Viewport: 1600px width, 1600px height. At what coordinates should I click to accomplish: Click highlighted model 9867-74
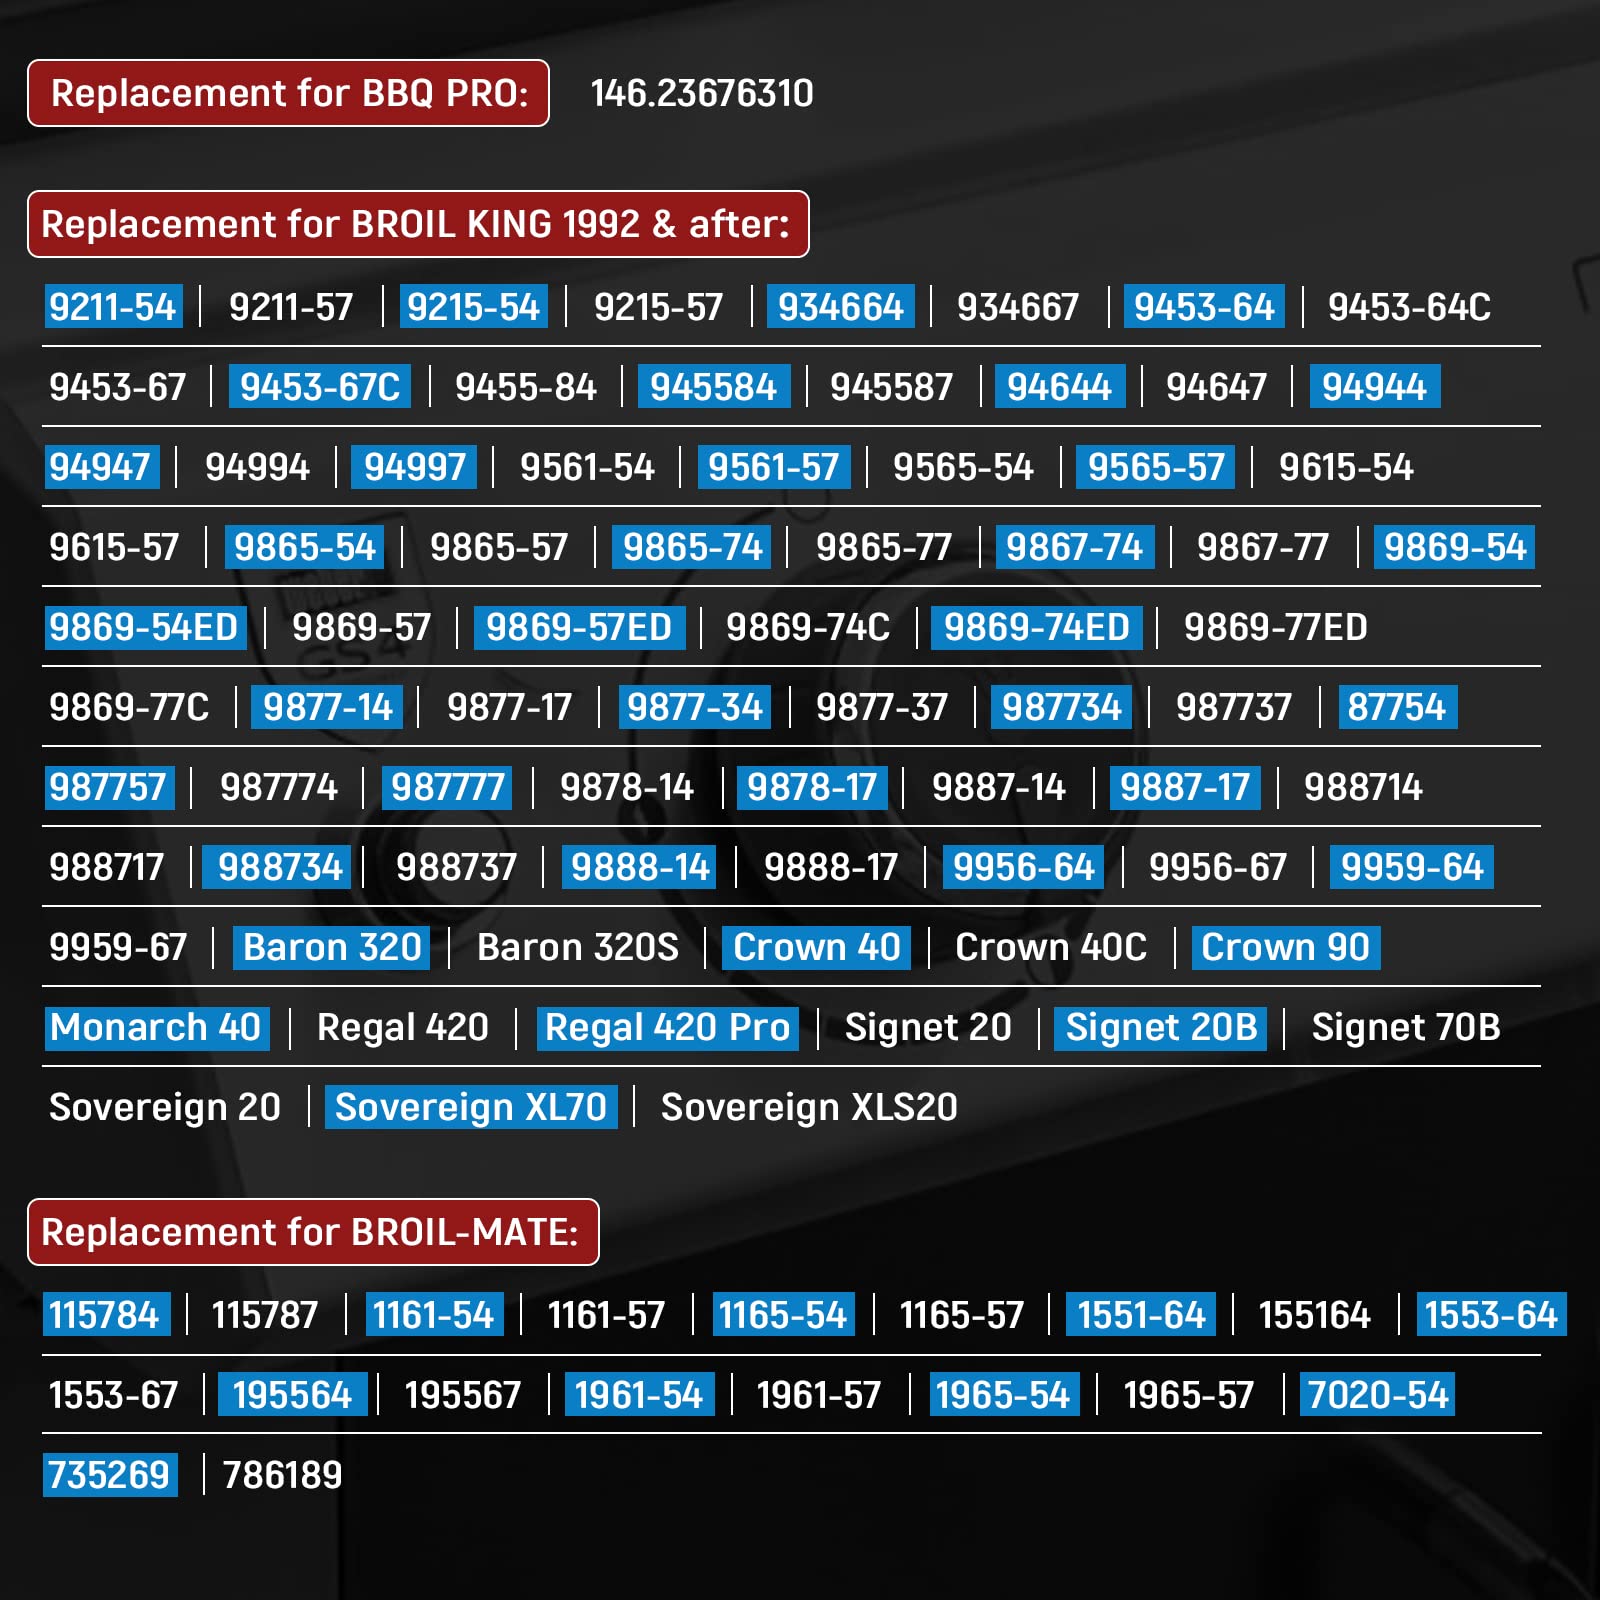coord(1075,547)
